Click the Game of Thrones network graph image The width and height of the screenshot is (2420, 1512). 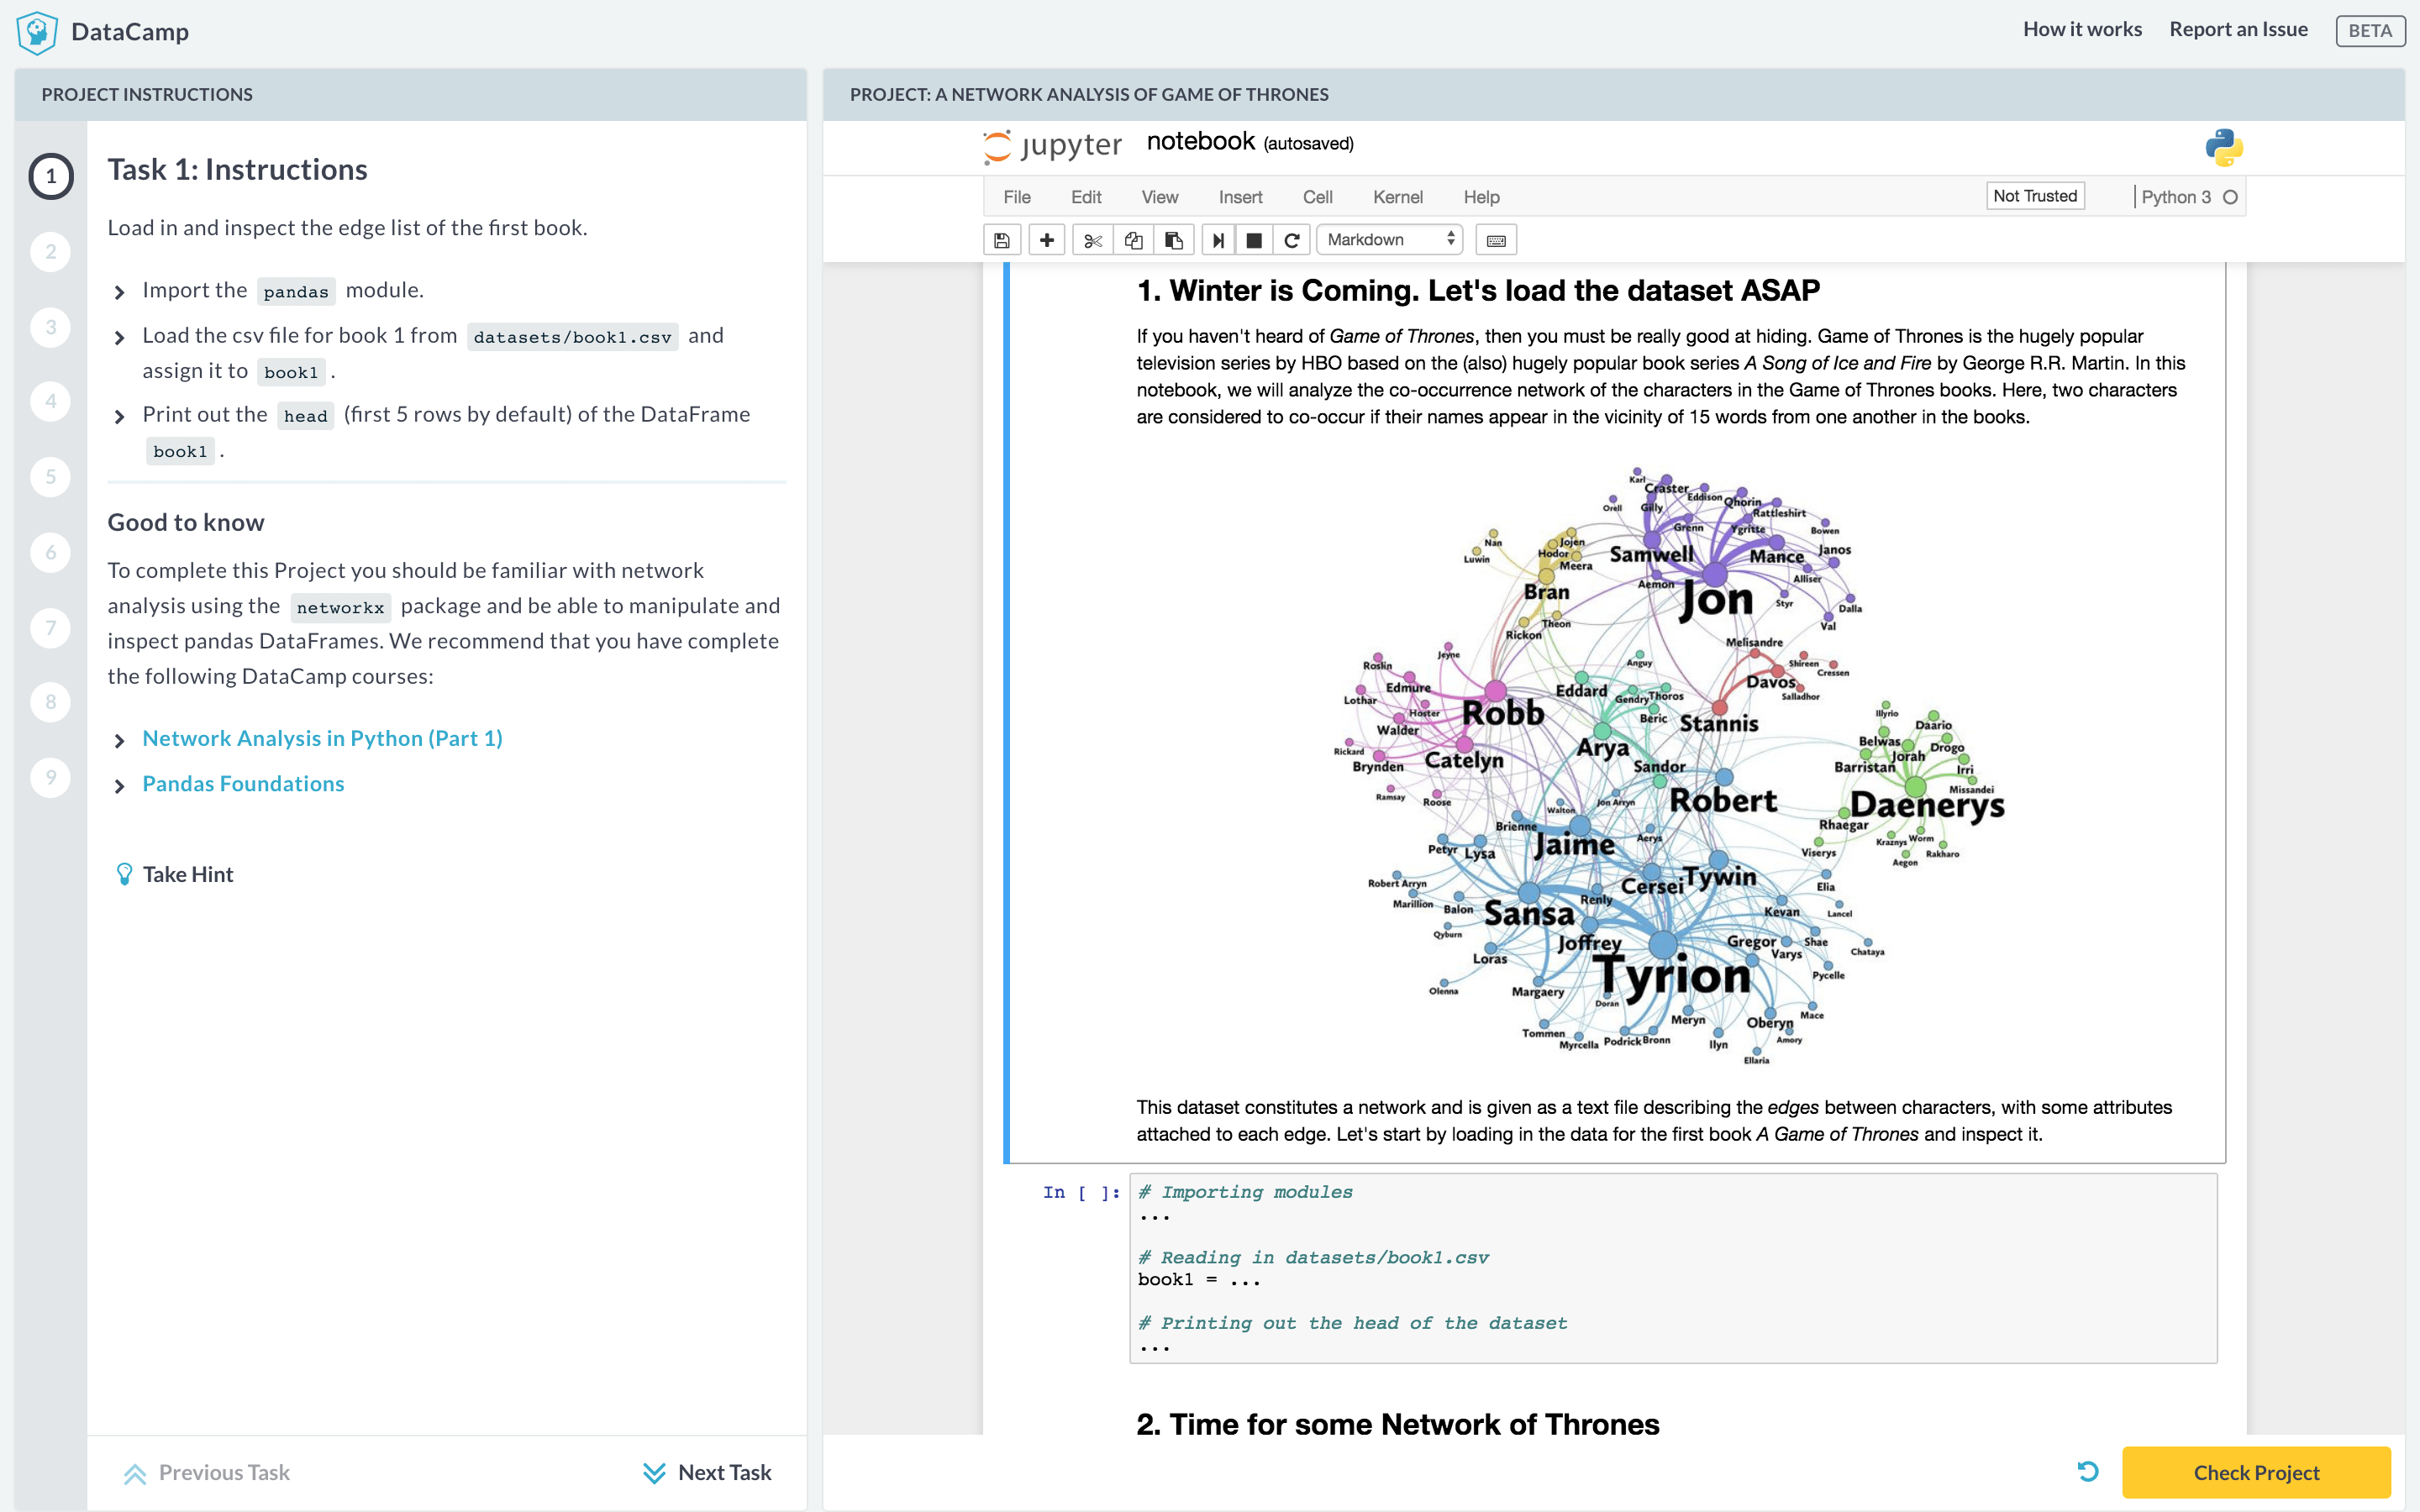coord(1668,765)
